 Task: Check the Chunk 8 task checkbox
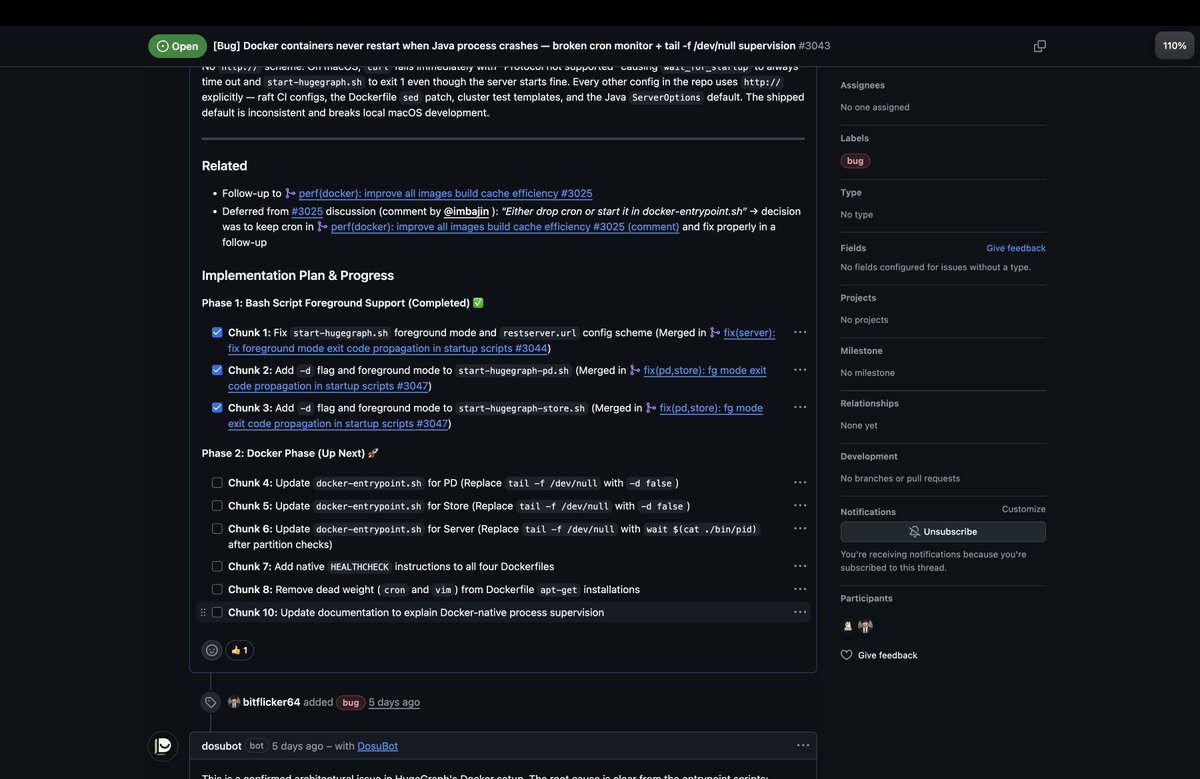217,590
